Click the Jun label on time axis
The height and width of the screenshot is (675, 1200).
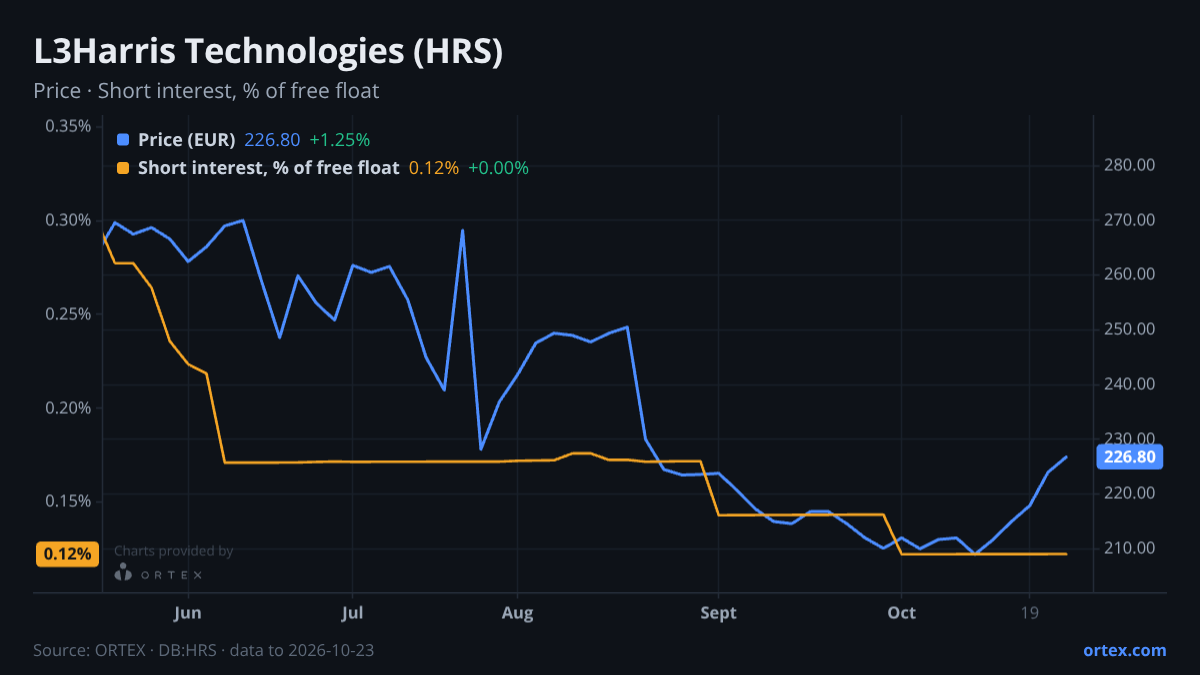188,613
